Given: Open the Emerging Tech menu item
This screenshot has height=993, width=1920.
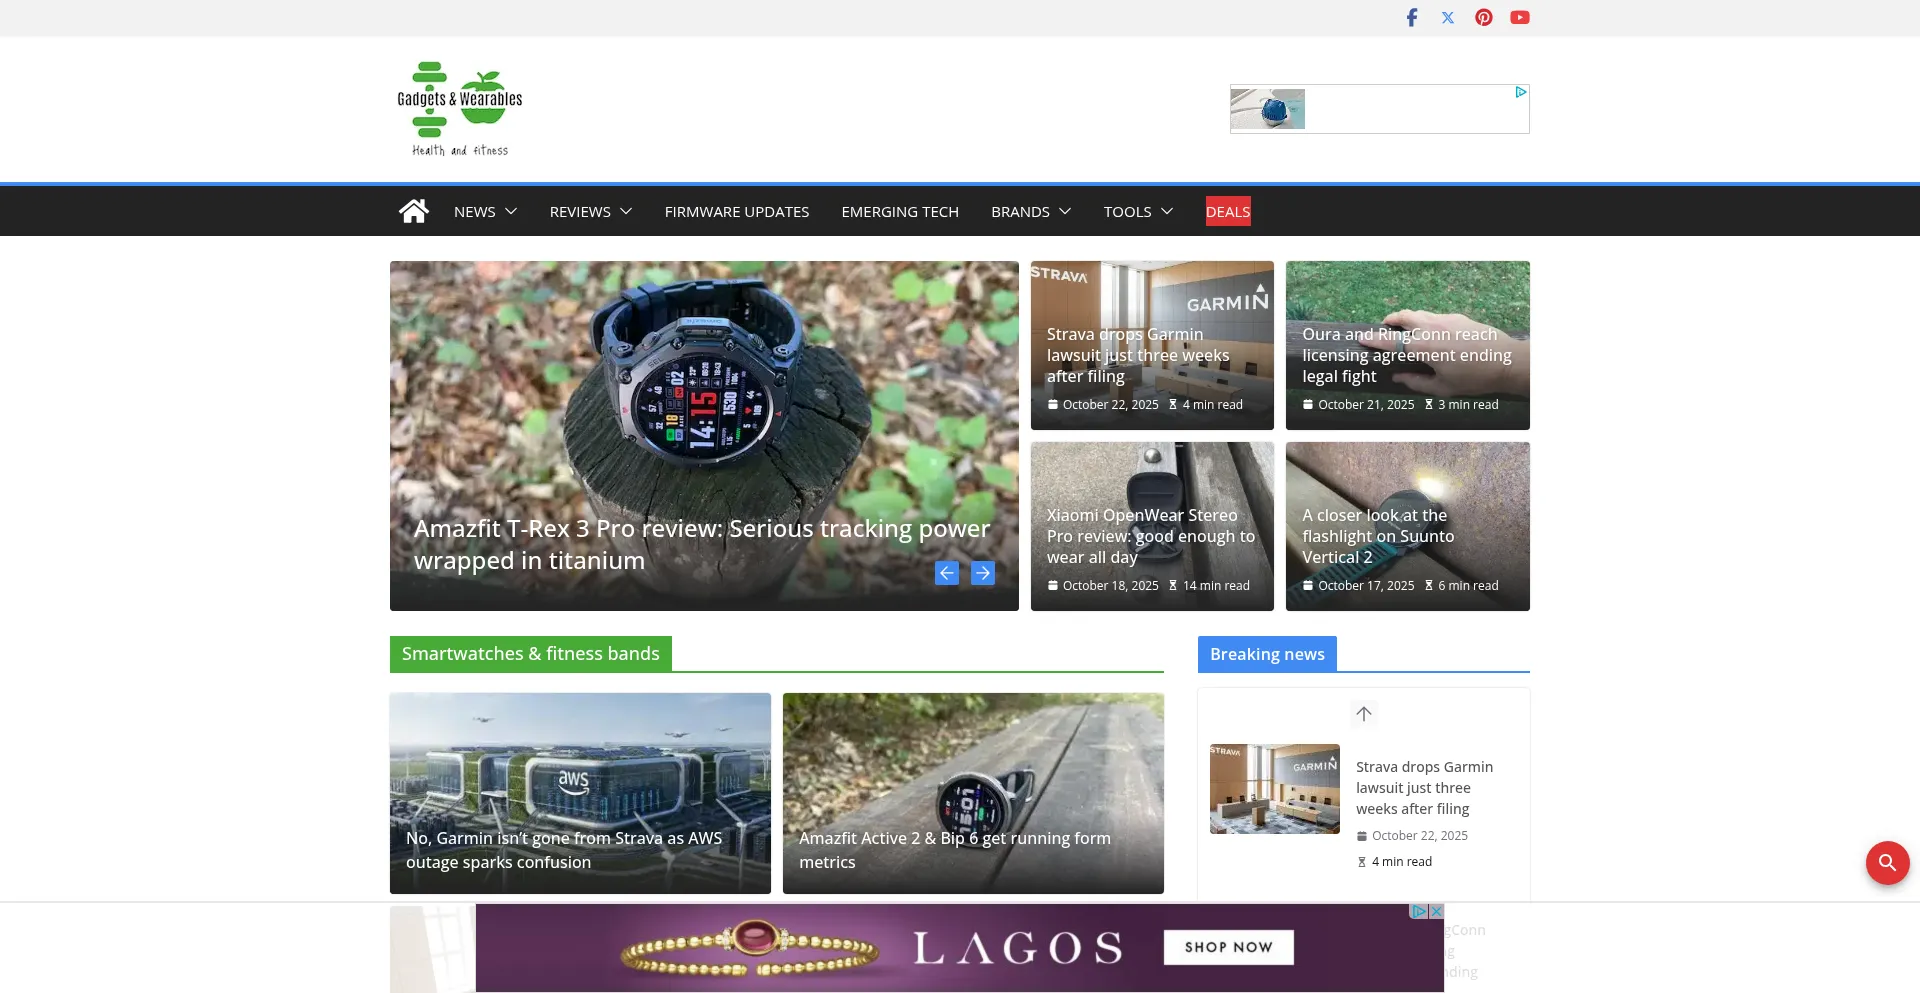Looking at the screenshot, I should (899, 212).
